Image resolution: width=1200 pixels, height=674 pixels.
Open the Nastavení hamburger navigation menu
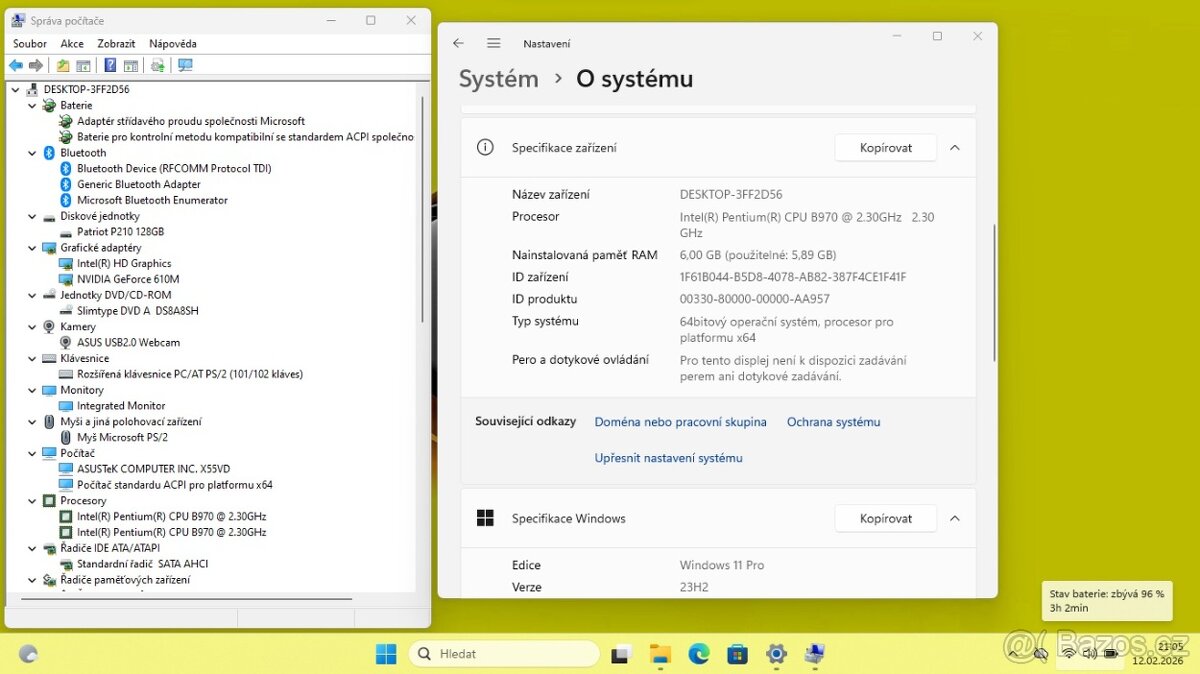tap(493, 43)
